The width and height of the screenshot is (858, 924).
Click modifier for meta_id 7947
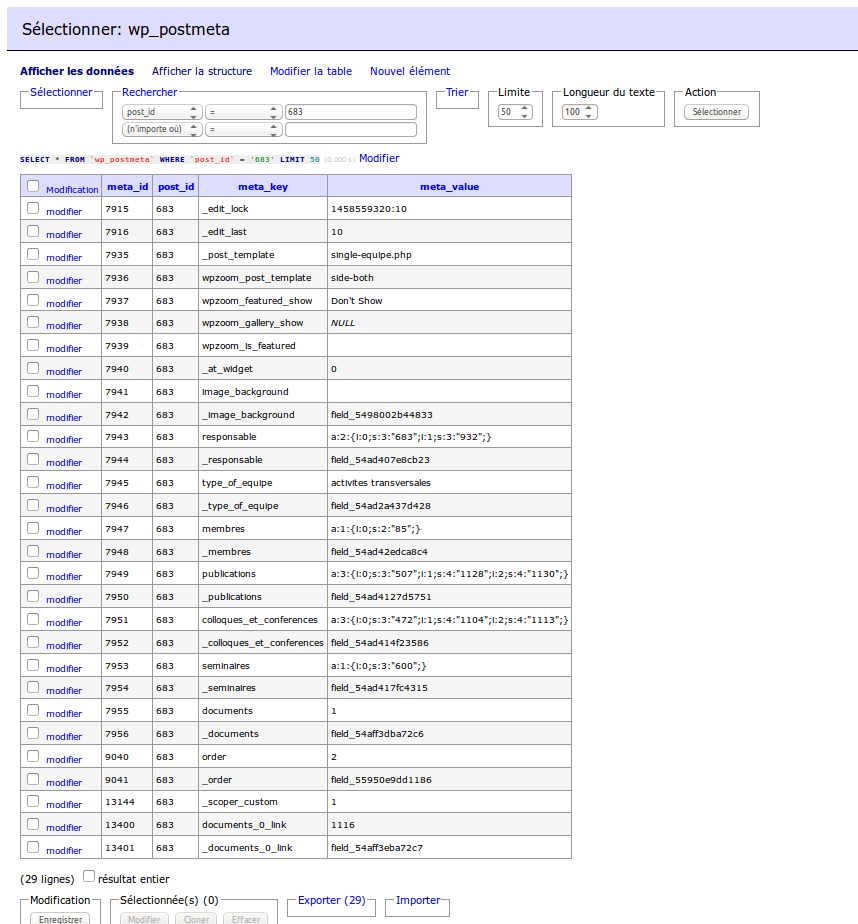click(x=64, y=532)
